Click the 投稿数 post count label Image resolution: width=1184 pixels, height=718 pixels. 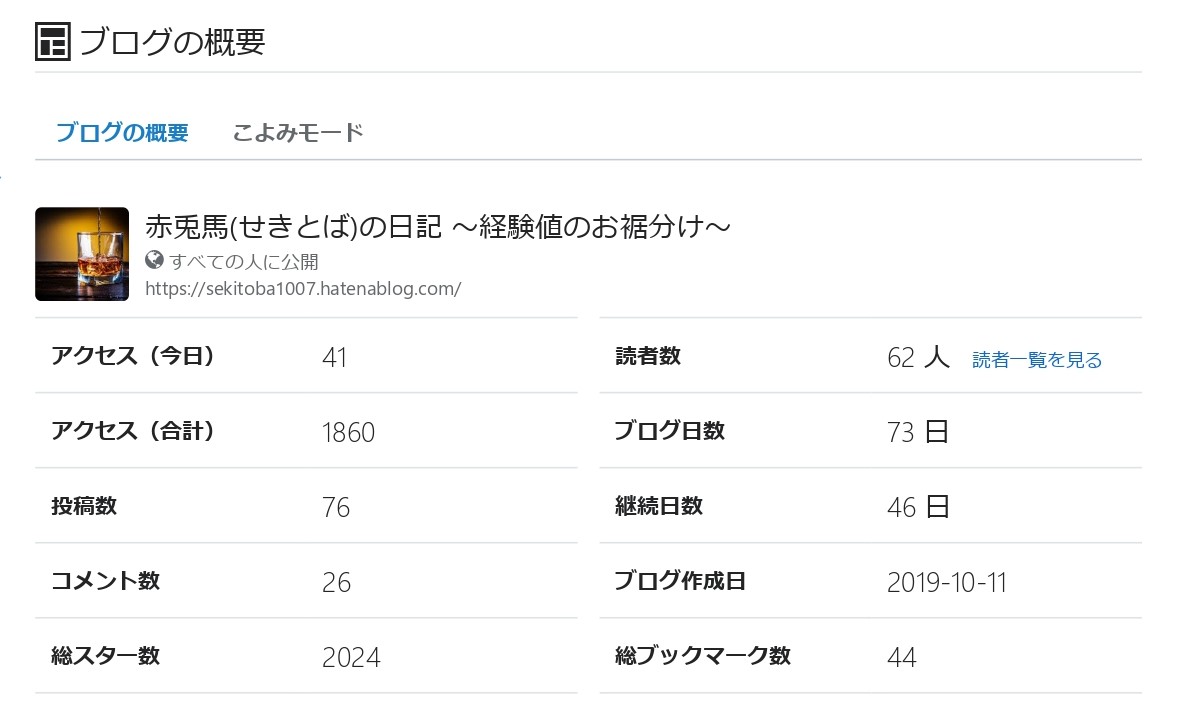click(x=85, y=506)
